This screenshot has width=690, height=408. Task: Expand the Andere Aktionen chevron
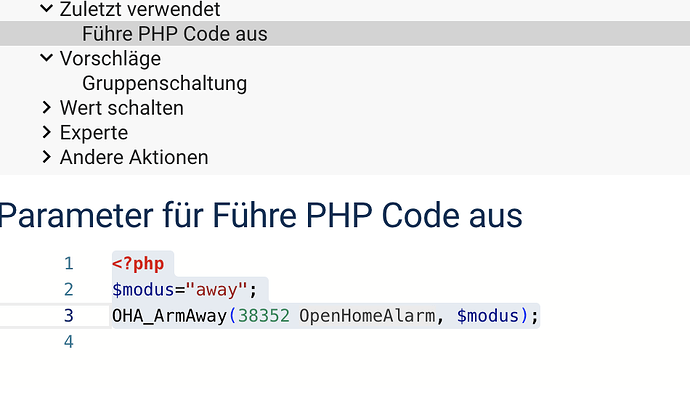(47, 157)
